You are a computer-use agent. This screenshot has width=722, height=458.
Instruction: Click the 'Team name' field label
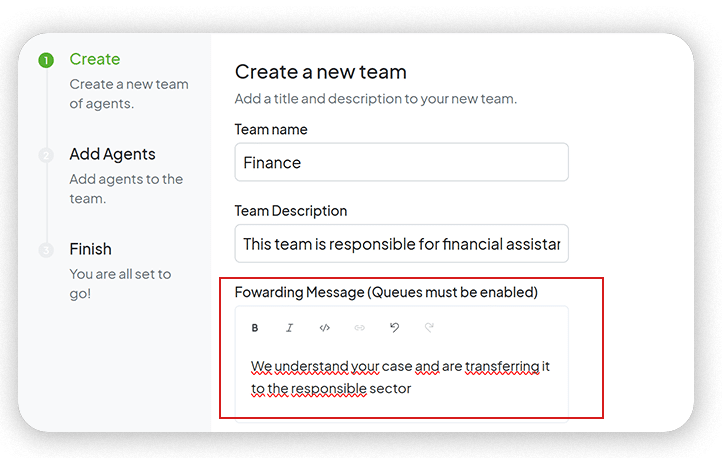[271, 130]
